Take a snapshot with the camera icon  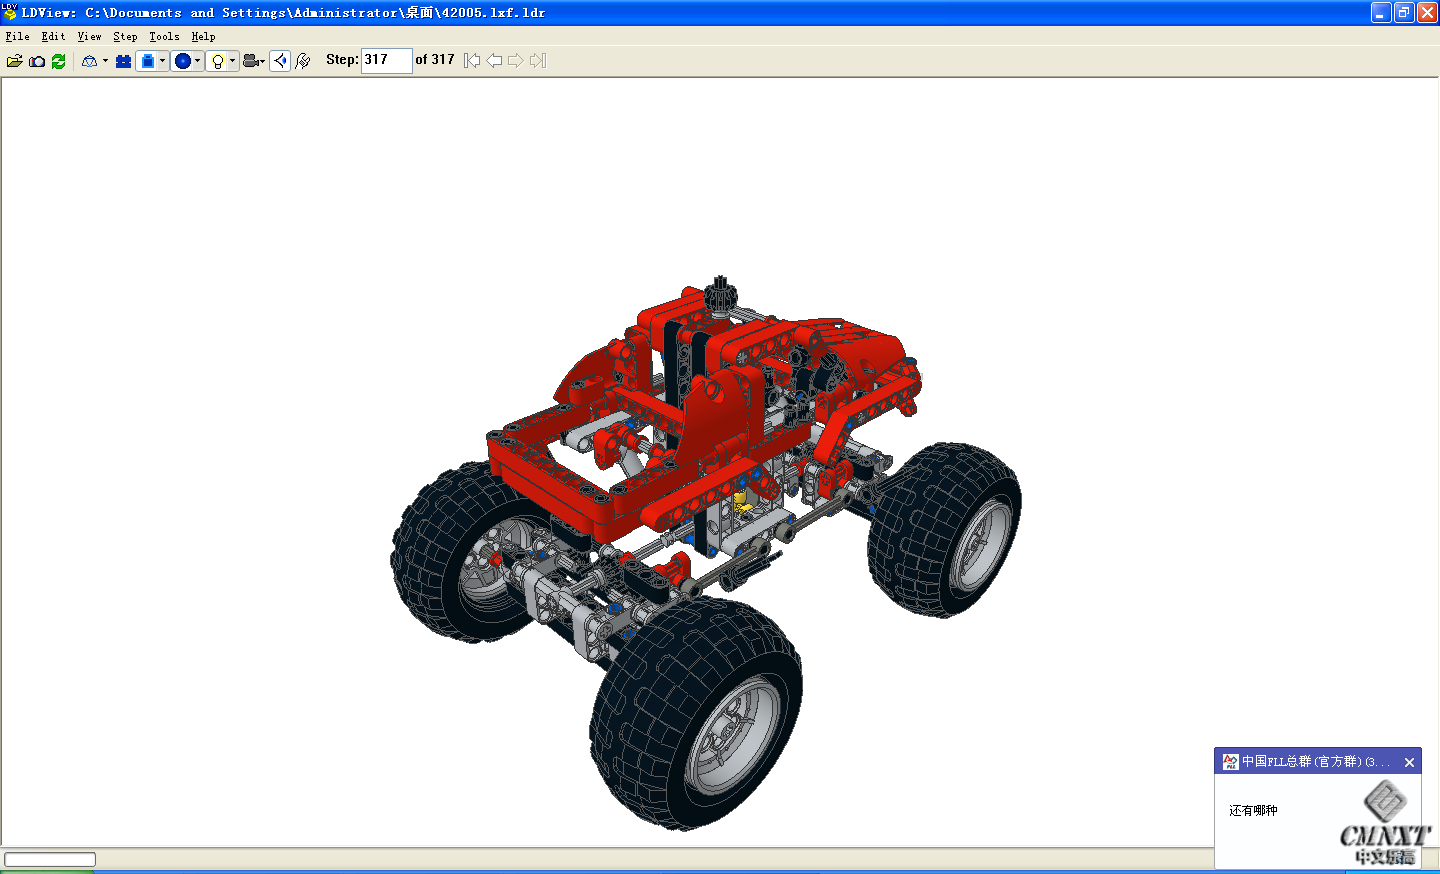[x=37, y=61]
